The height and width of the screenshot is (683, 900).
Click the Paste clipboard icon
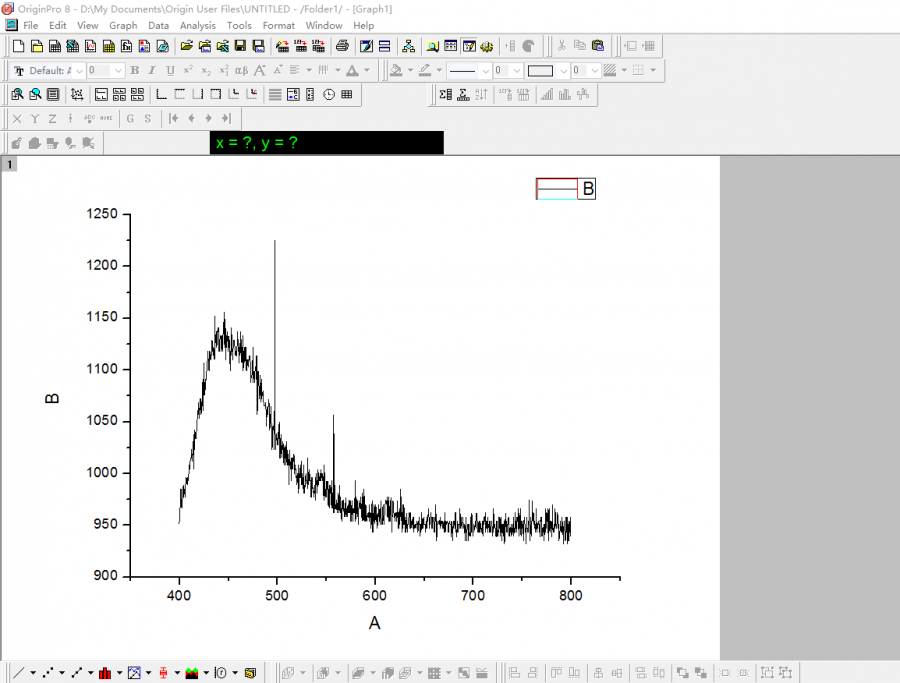point(598,46)
